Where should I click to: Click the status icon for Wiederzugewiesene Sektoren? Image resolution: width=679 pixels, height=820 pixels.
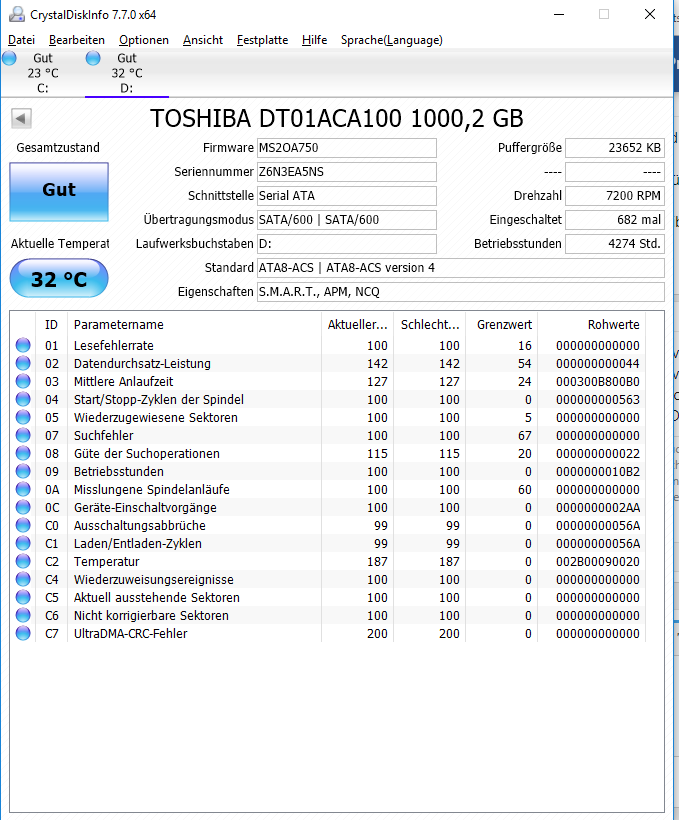[x=23, y=417]
